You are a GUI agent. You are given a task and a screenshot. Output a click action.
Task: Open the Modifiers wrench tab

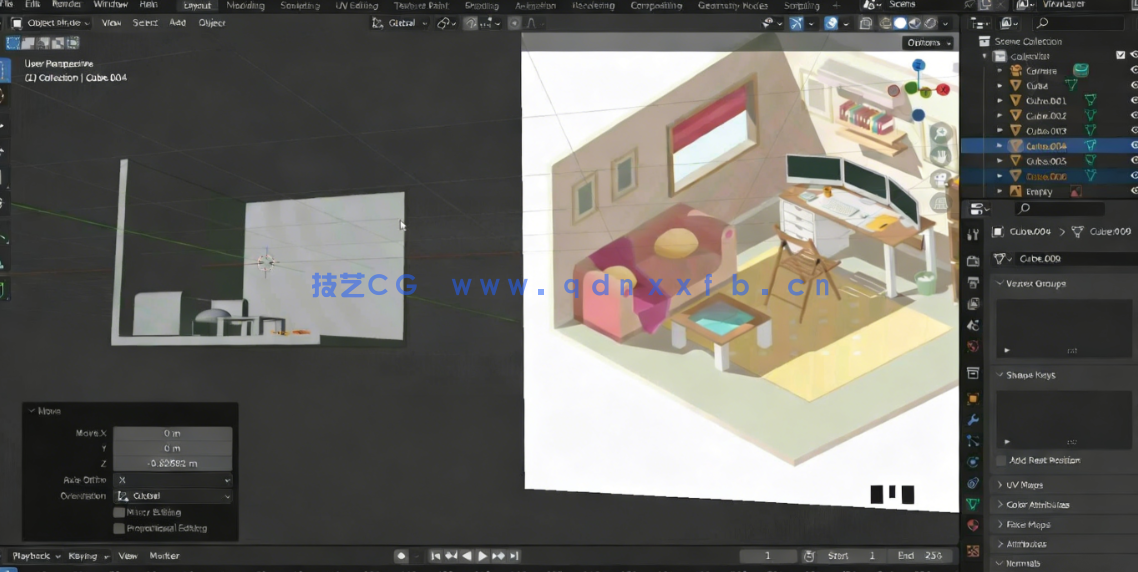click(x=973, y=420)
